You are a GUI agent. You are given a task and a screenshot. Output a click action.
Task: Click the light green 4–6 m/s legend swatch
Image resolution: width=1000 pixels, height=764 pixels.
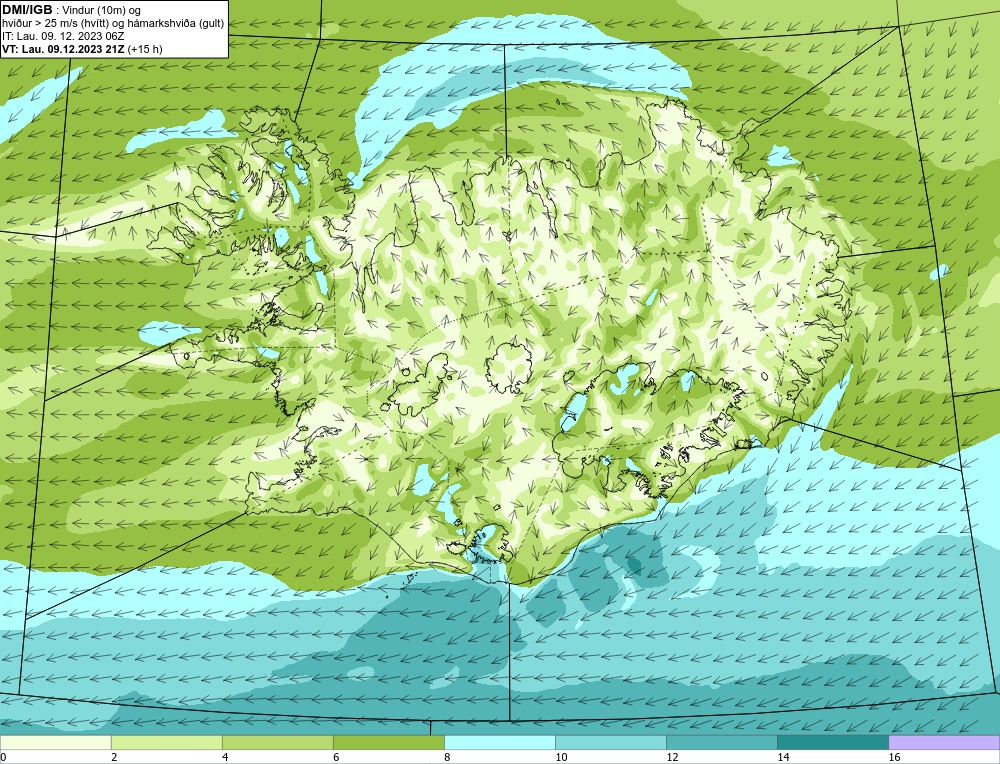(x=277, y=742)
